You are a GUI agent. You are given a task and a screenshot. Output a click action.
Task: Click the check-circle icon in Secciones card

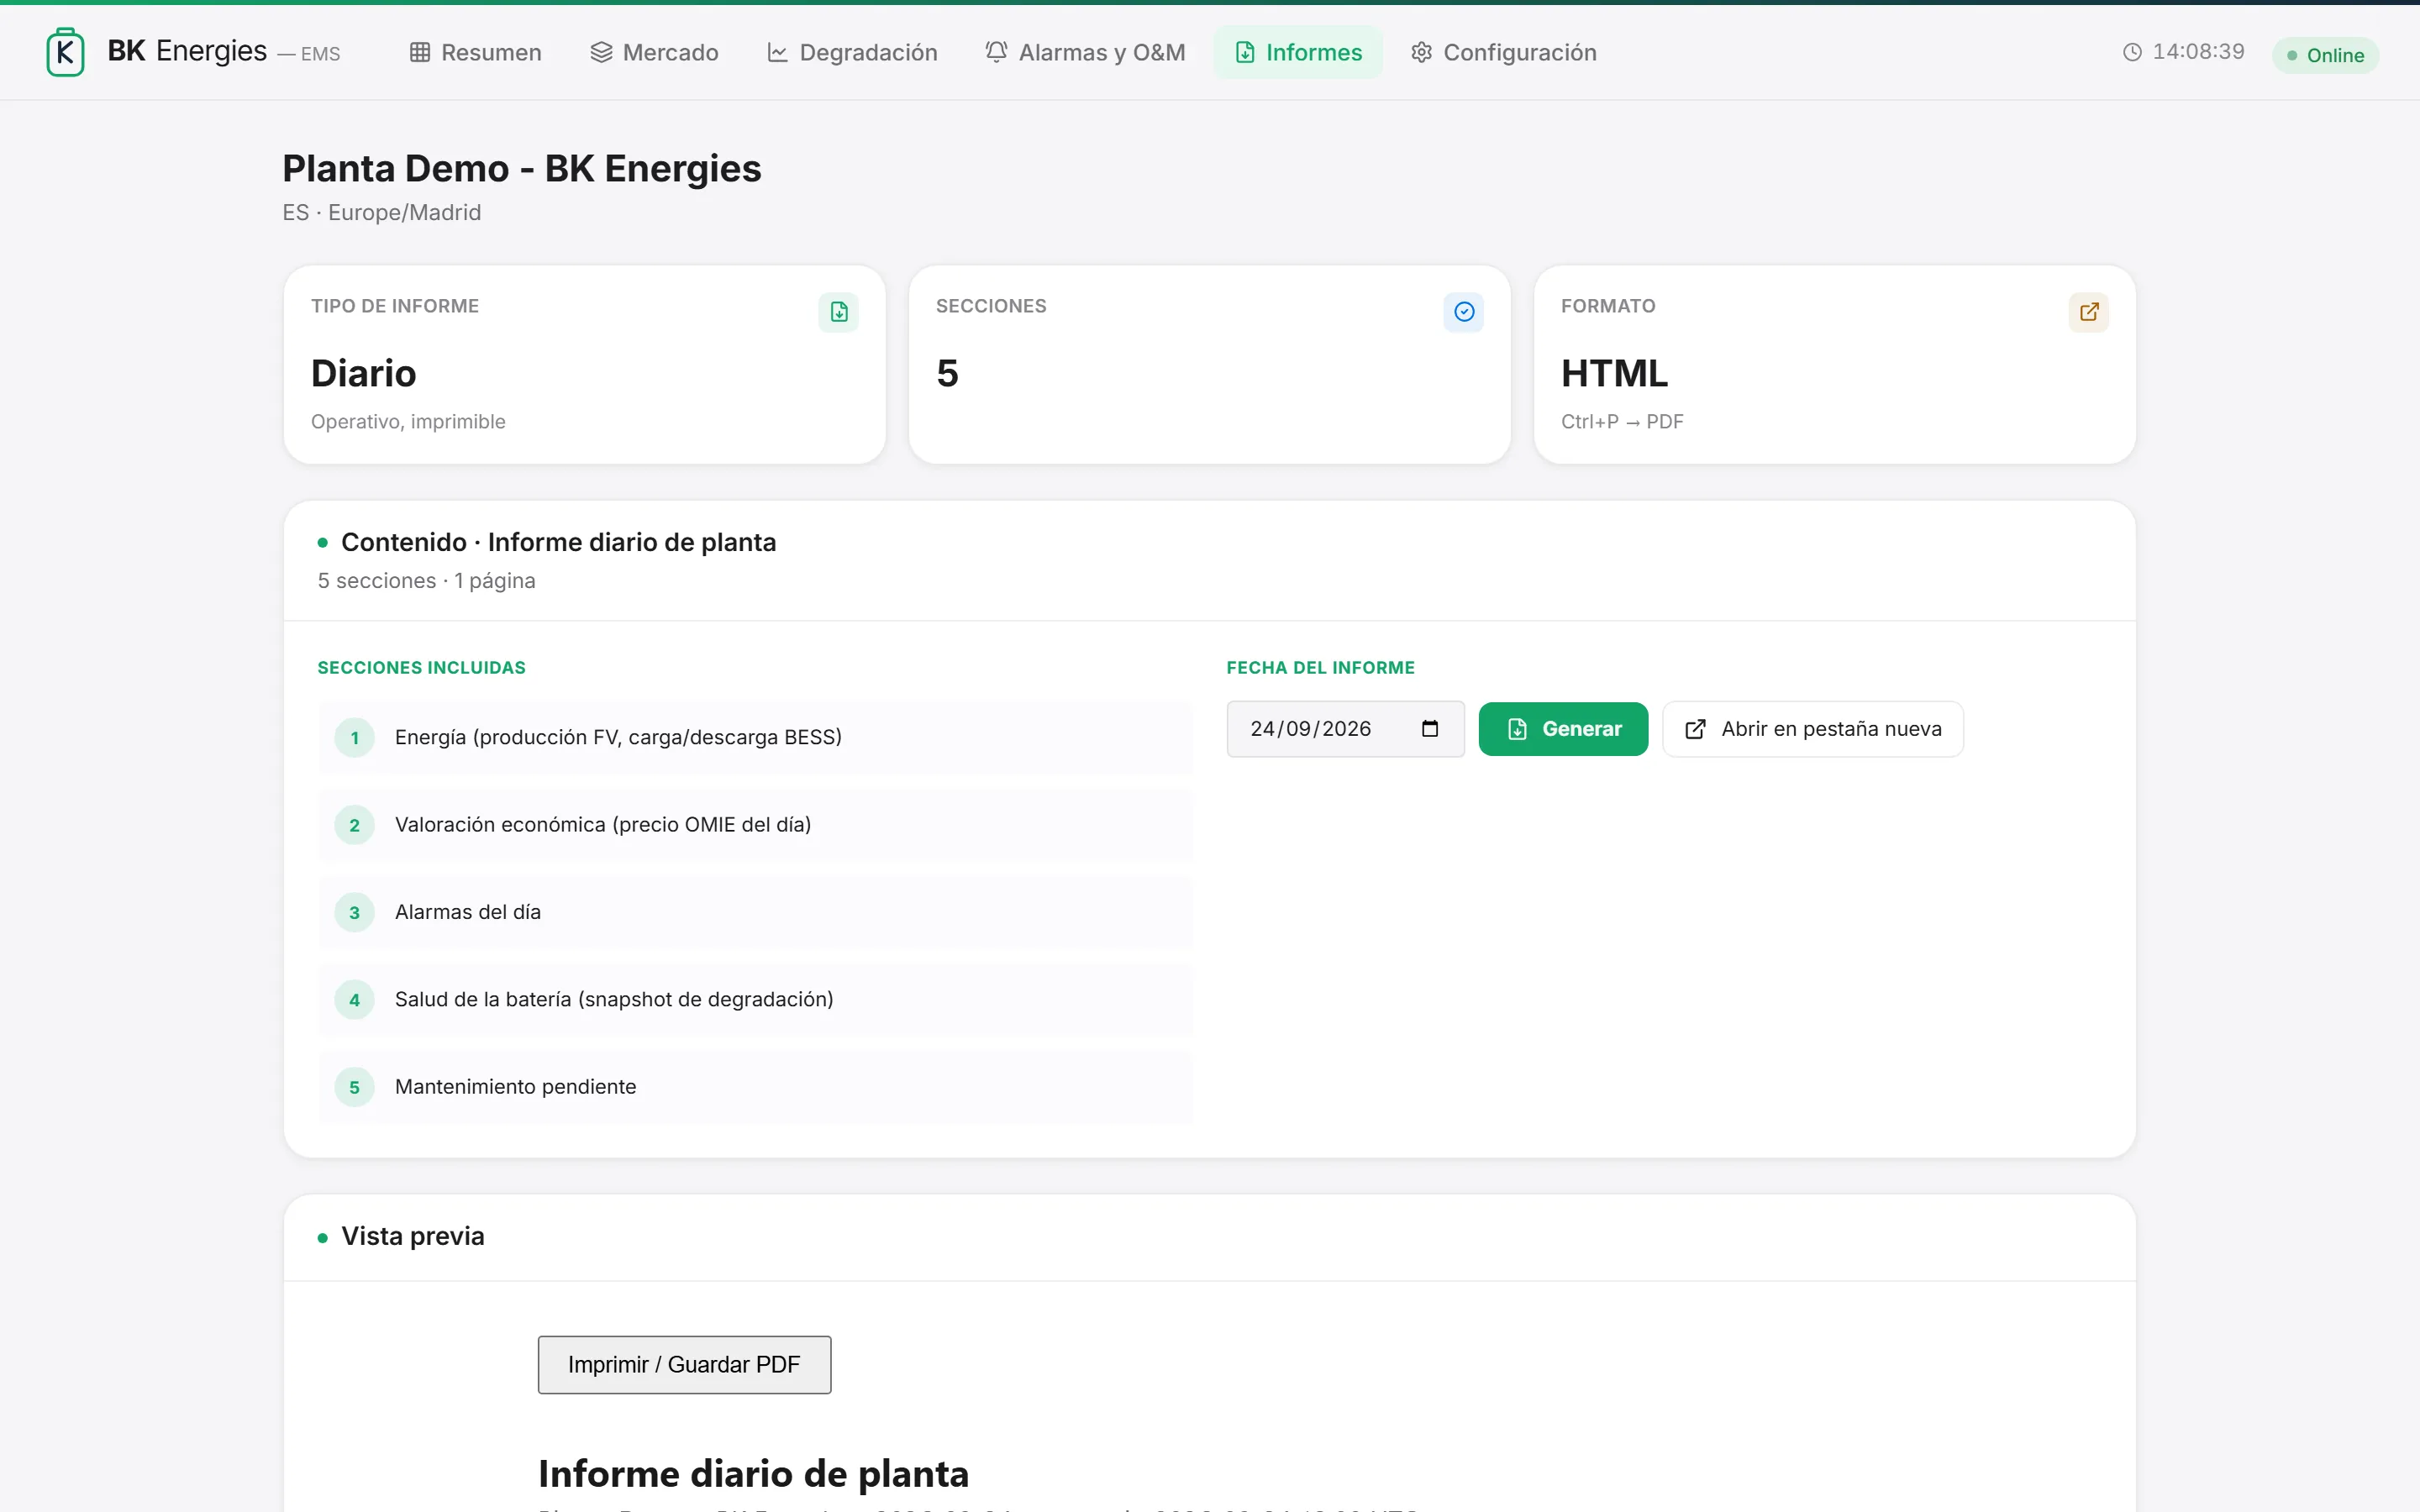point(1463,312)
